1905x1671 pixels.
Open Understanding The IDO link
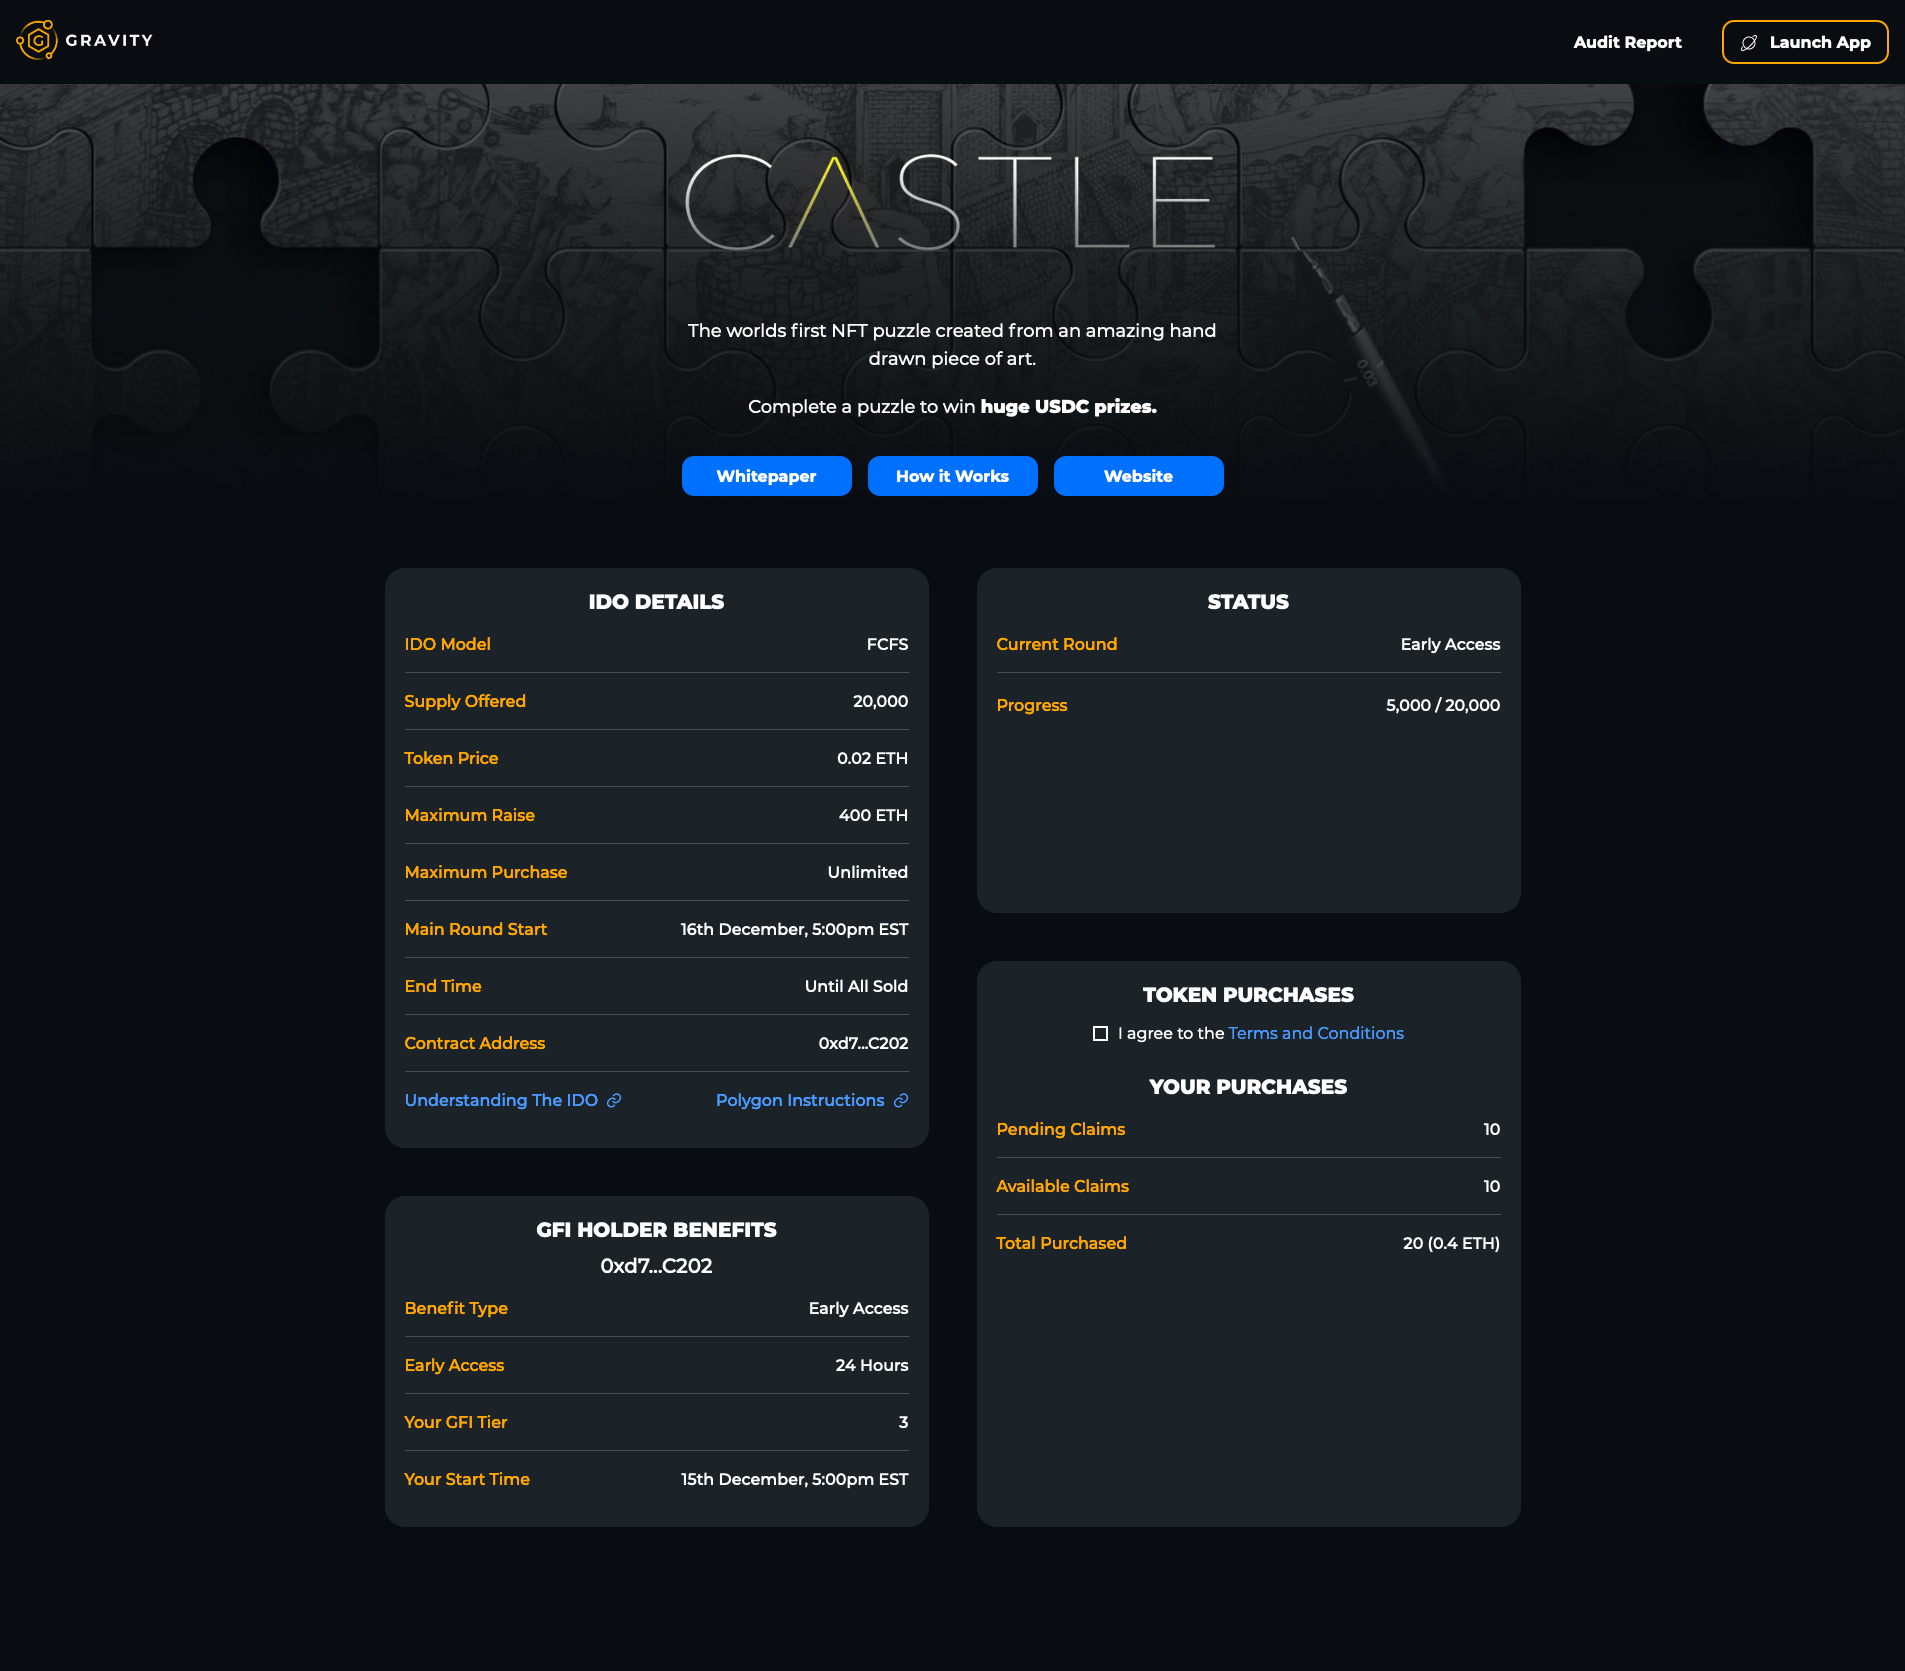tap(501, 1100)
